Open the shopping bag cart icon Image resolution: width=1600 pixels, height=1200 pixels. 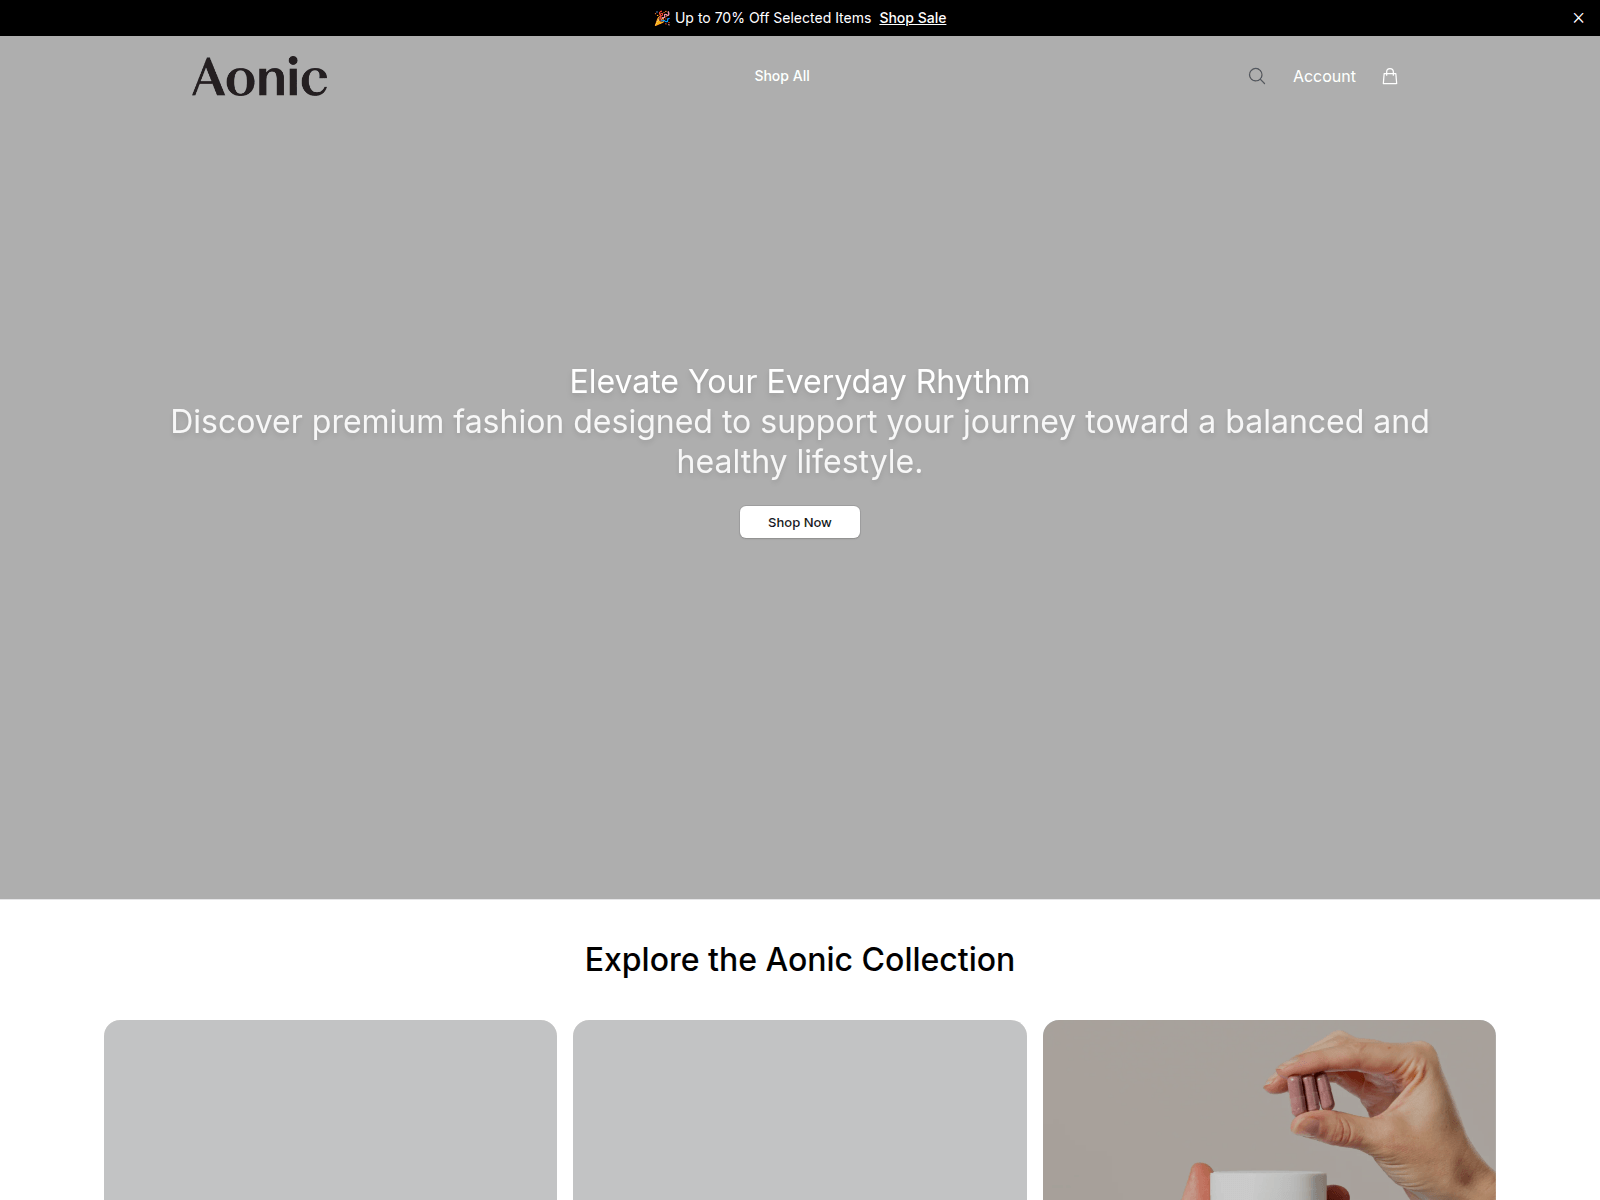pyautogui.click(x=1390, y=76)
